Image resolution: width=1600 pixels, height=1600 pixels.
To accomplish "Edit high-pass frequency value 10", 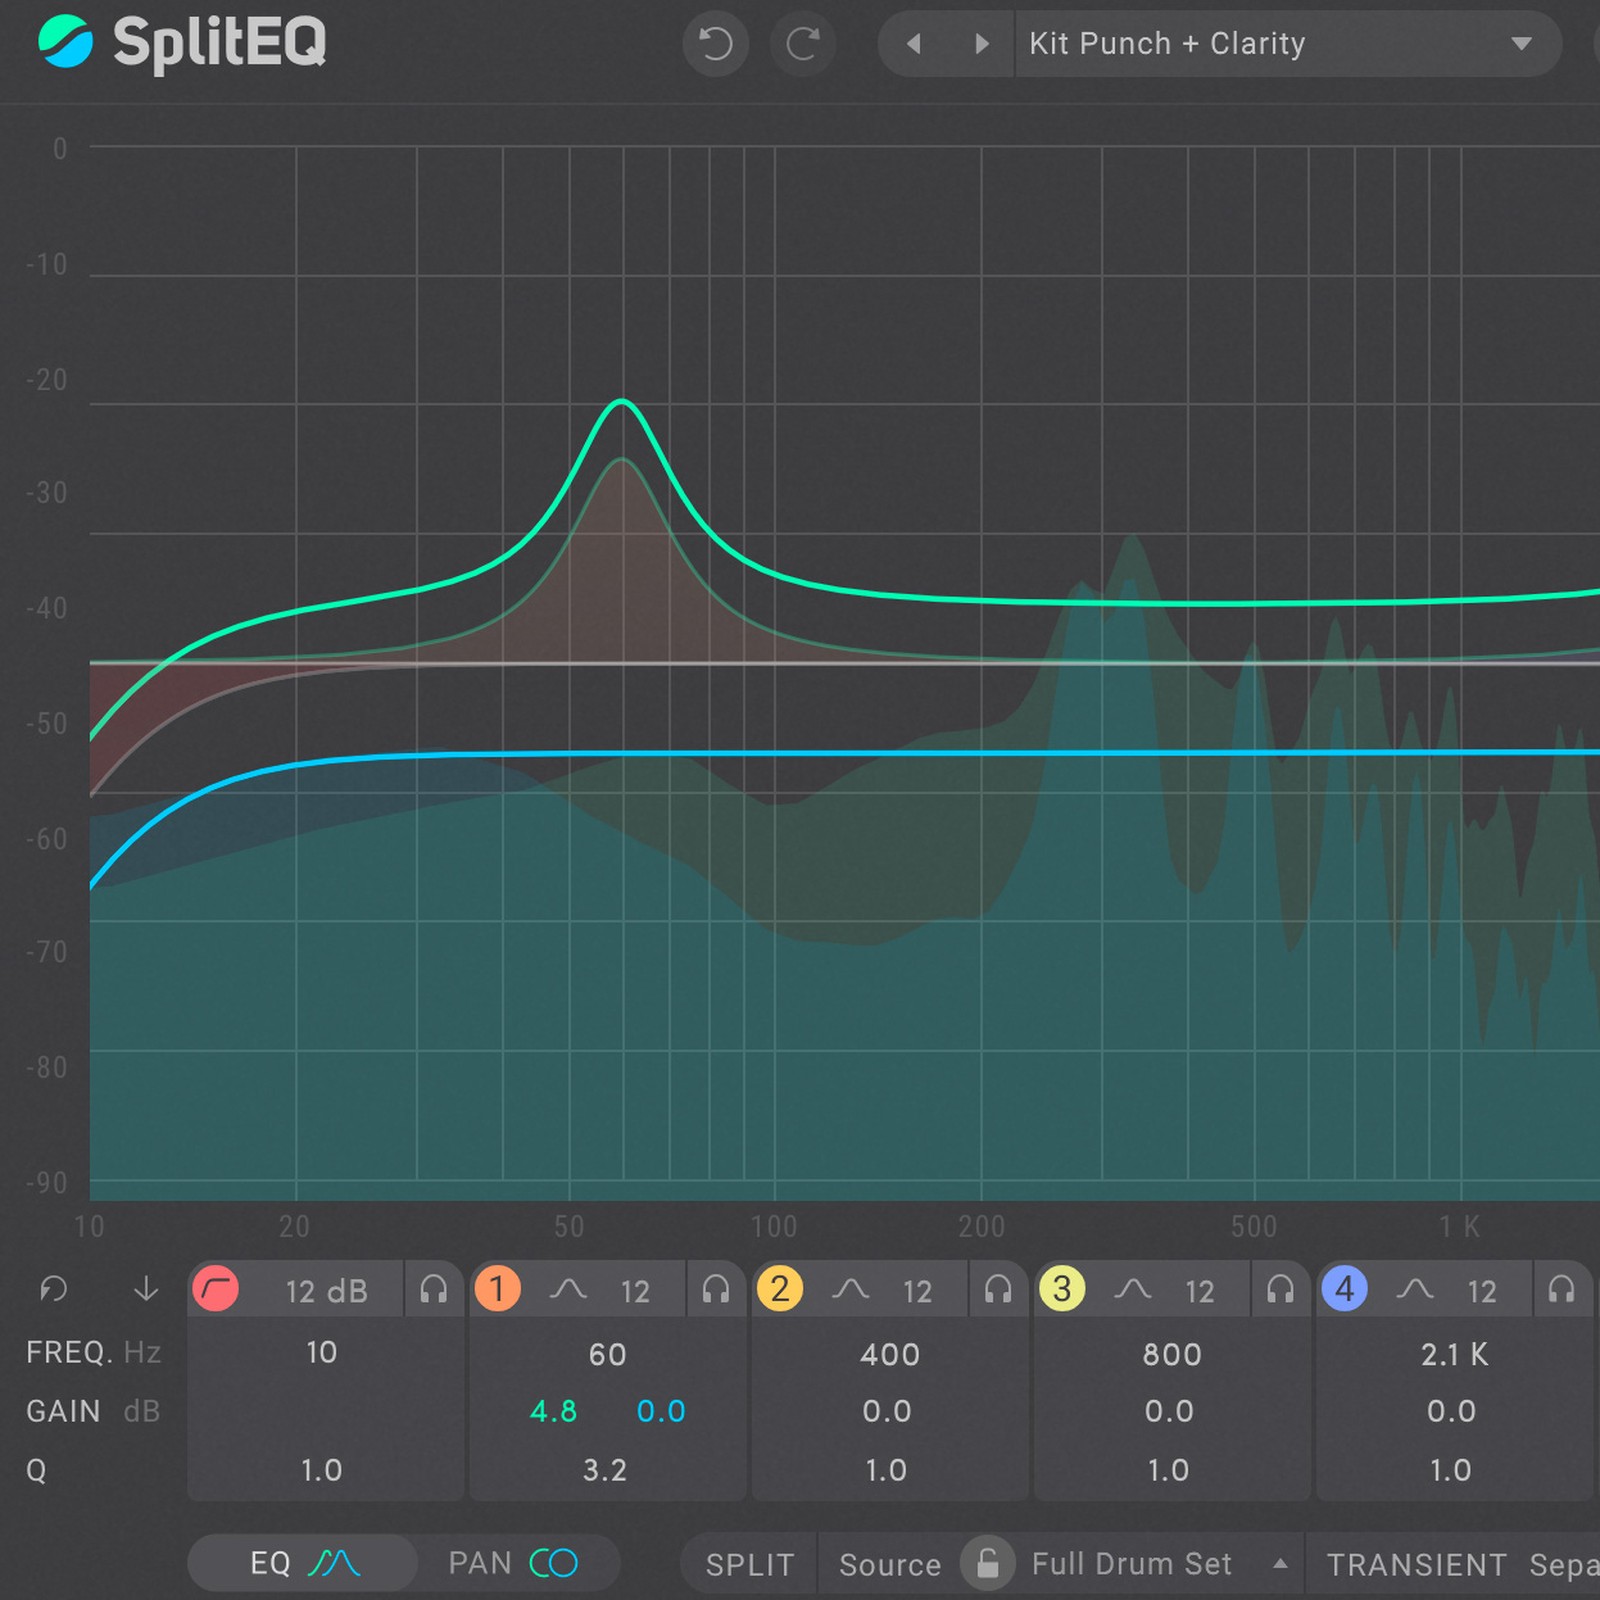I will pos(322,1353).
